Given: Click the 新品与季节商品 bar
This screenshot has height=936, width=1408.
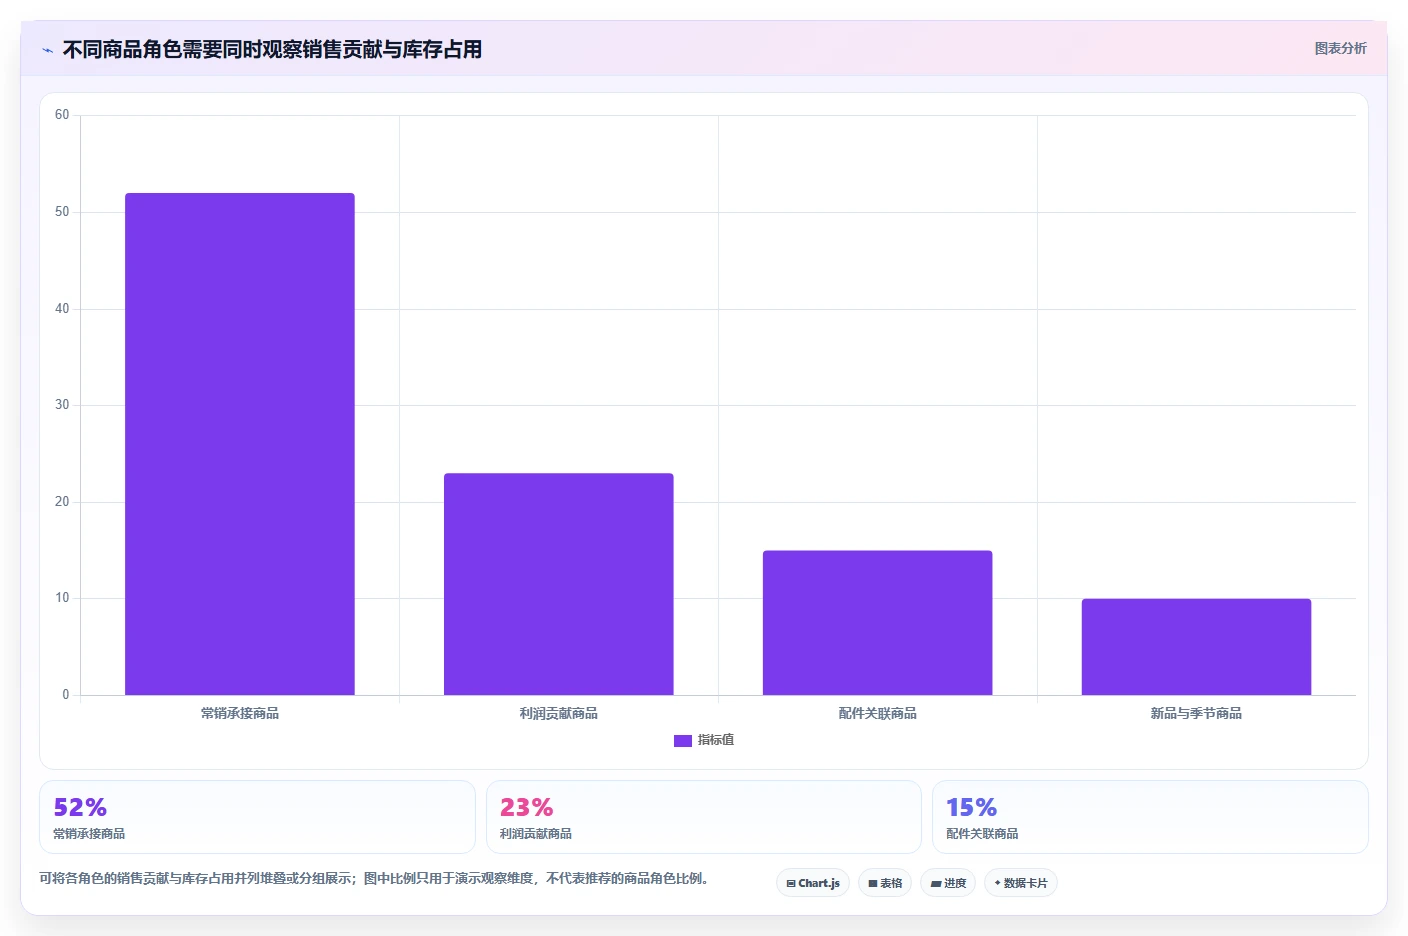Looking at the screenshot, I should pyautogui.click(x=1196, y=647).
